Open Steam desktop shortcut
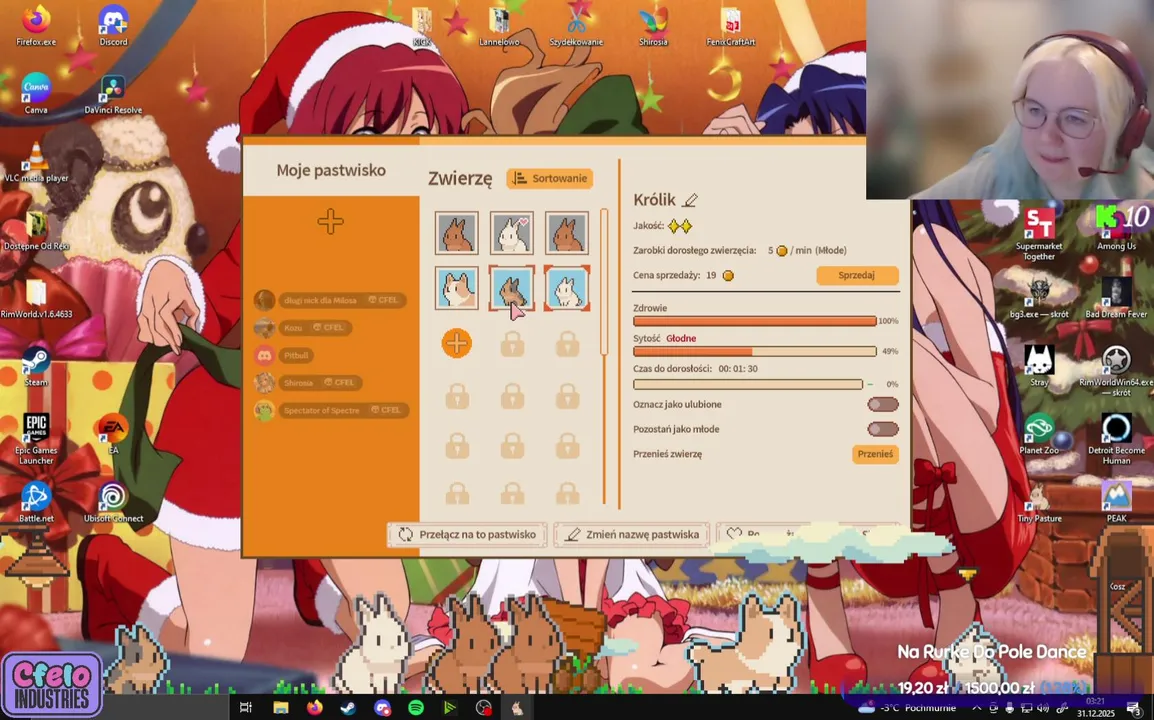 point(36,366)
